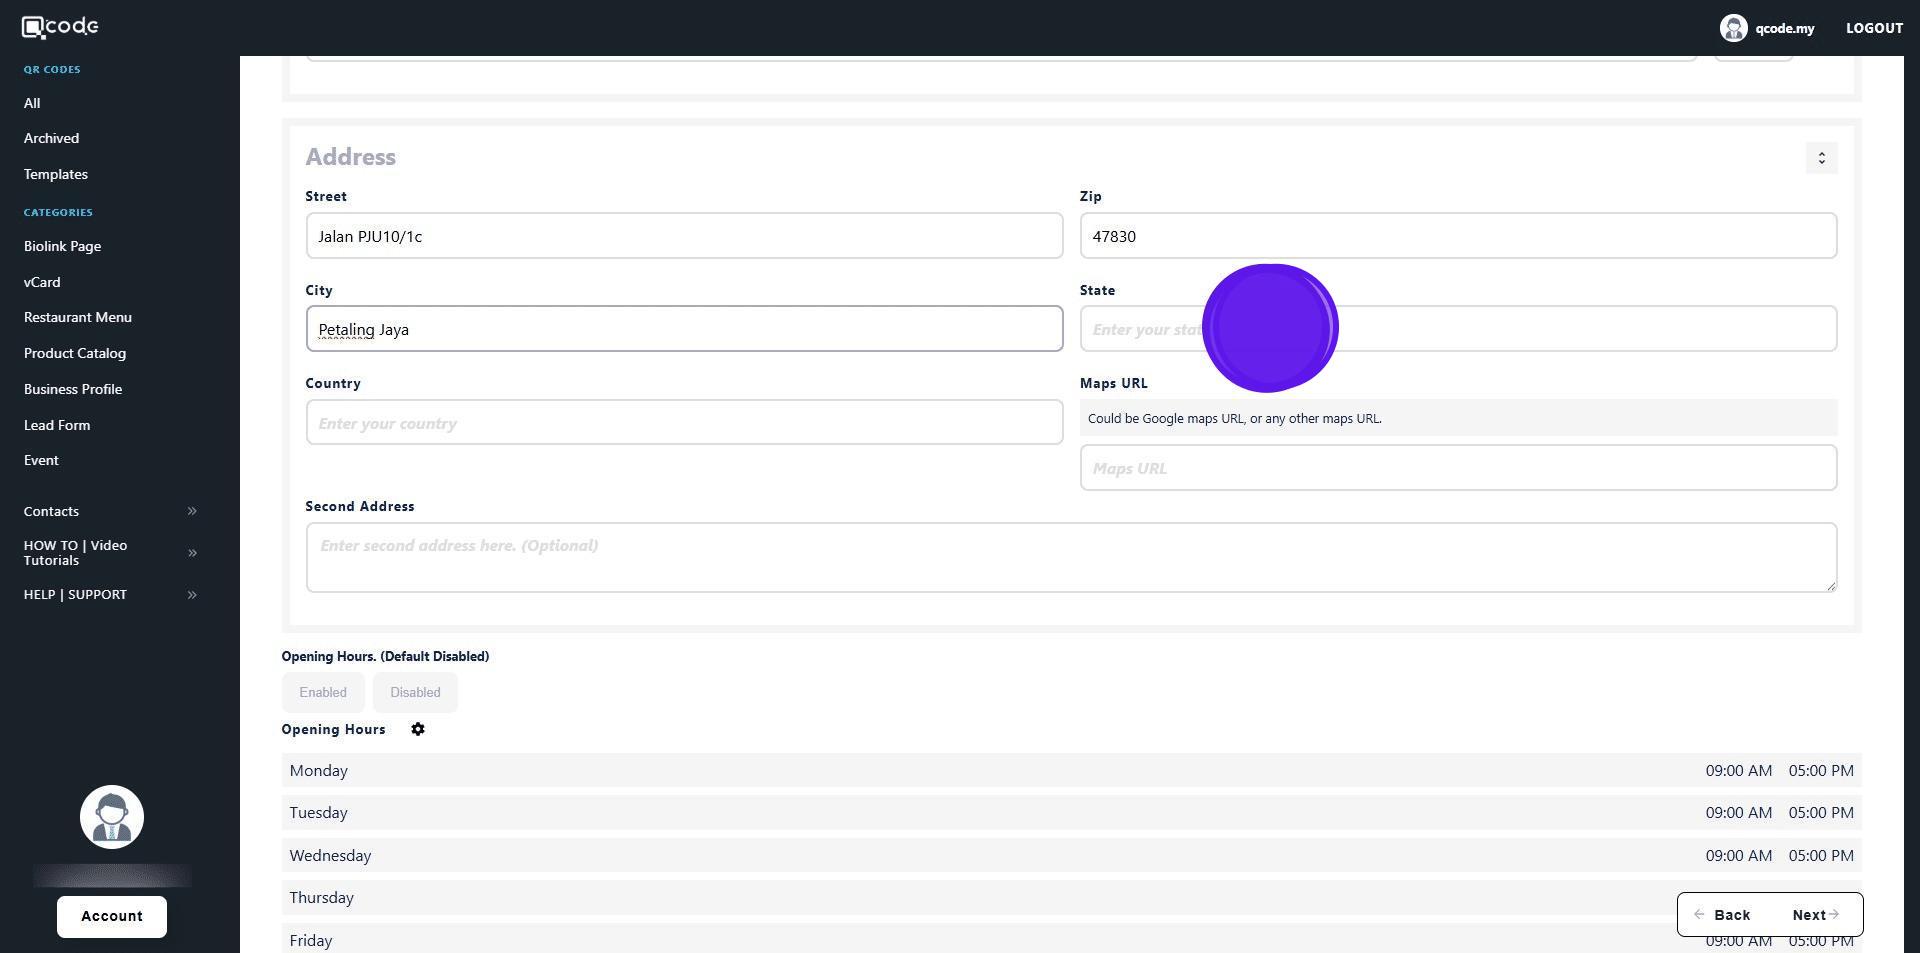Select Business Profile in sidebar
Viewport: 1920px width, 953px height.
[x=73, y=389]
